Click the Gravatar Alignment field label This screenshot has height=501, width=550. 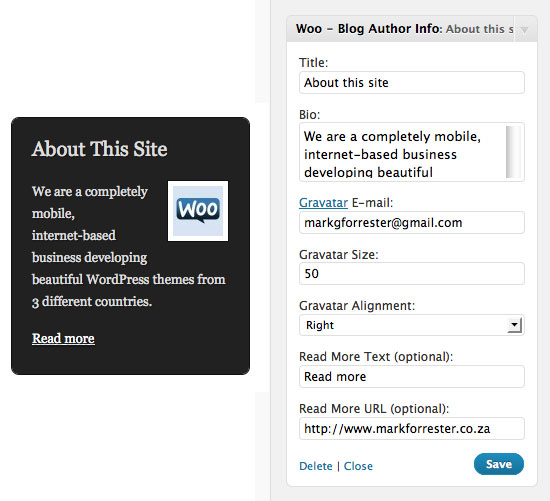point(357,306)
